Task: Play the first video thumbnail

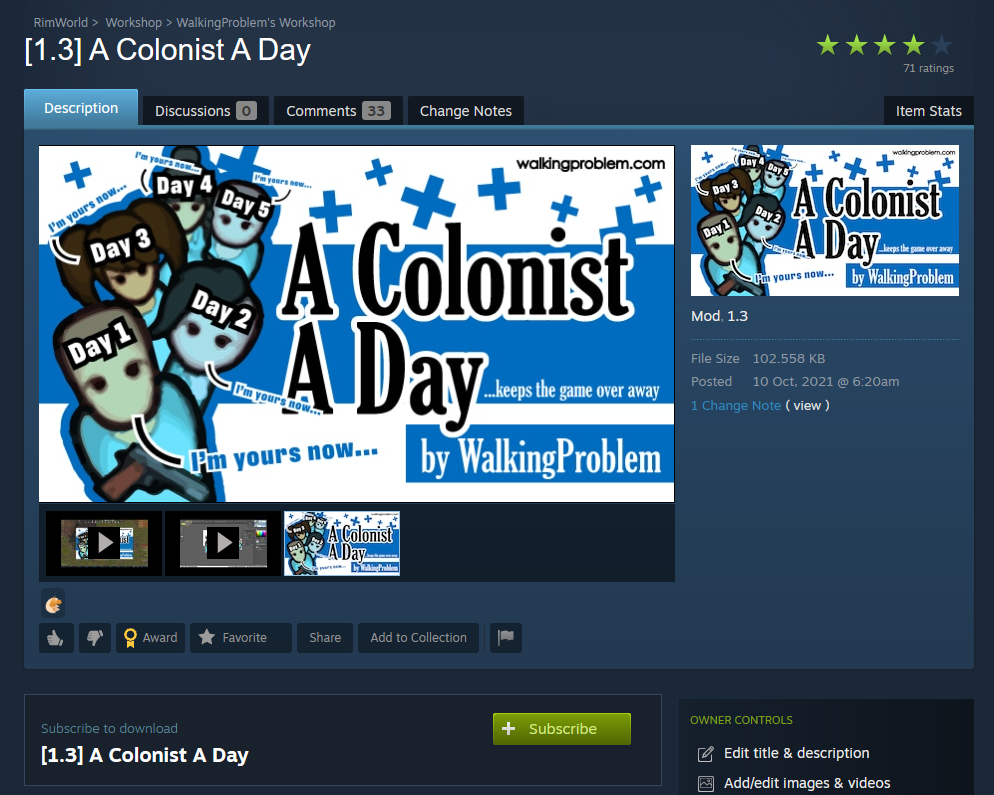Action: pos(105,543)
